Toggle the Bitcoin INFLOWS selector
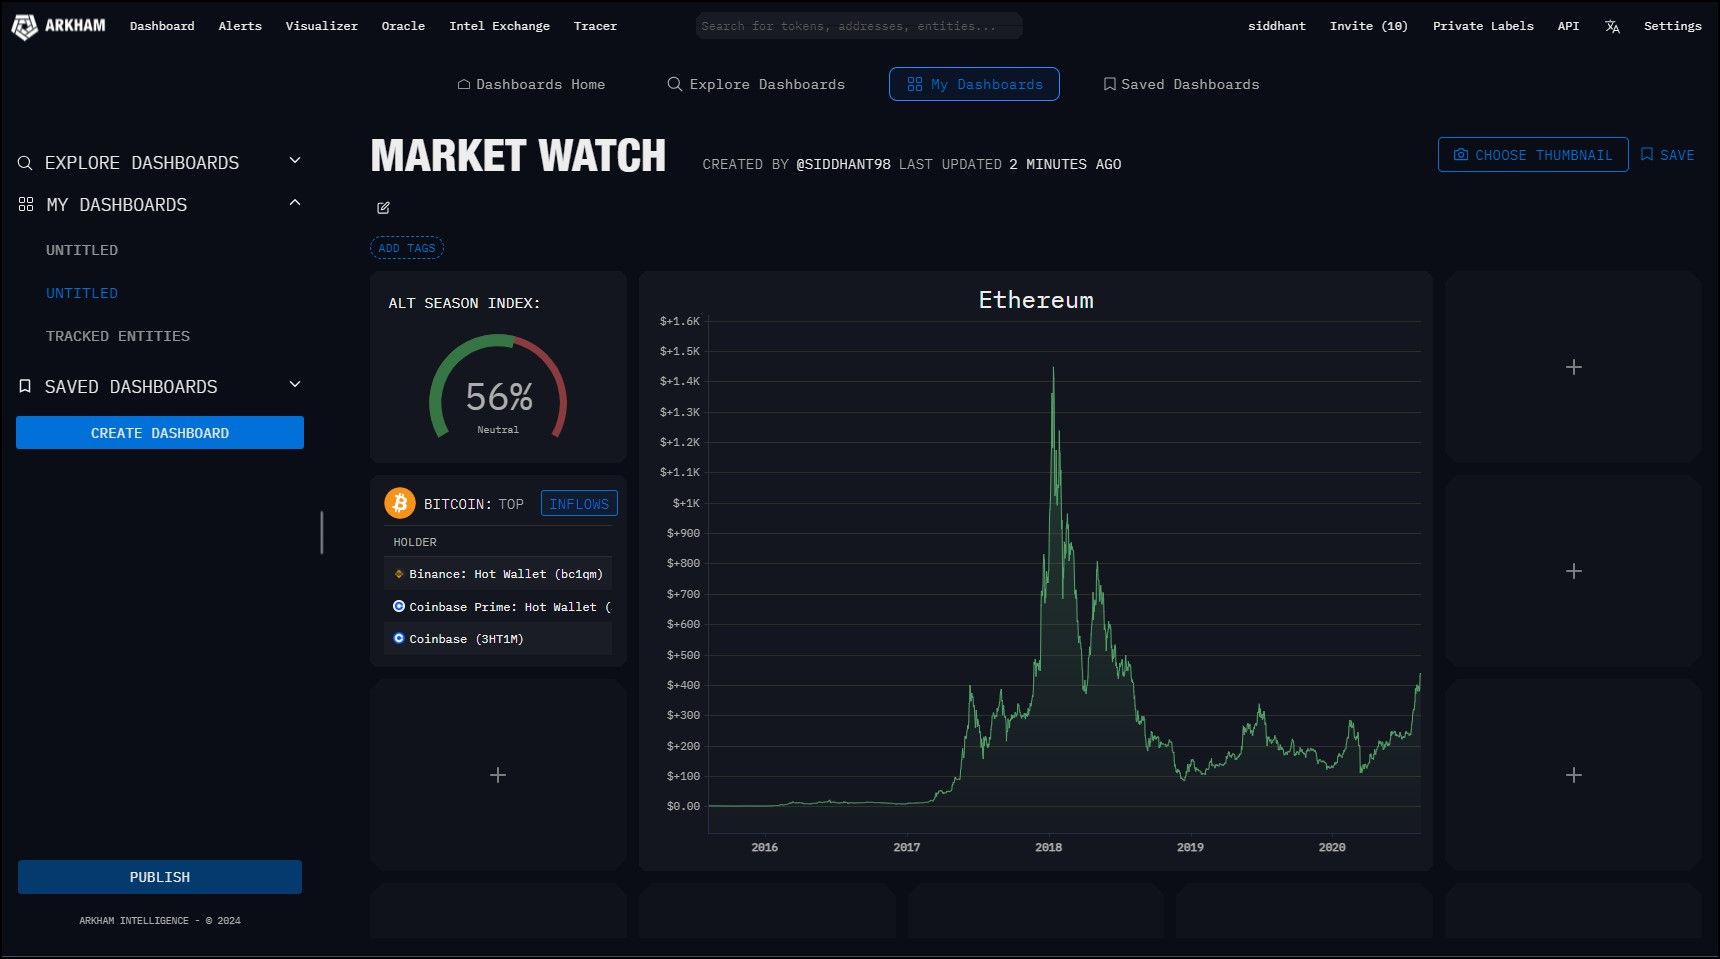This screenshot has height=959, width=1720. pyautogui.click(x=579, y=504)
